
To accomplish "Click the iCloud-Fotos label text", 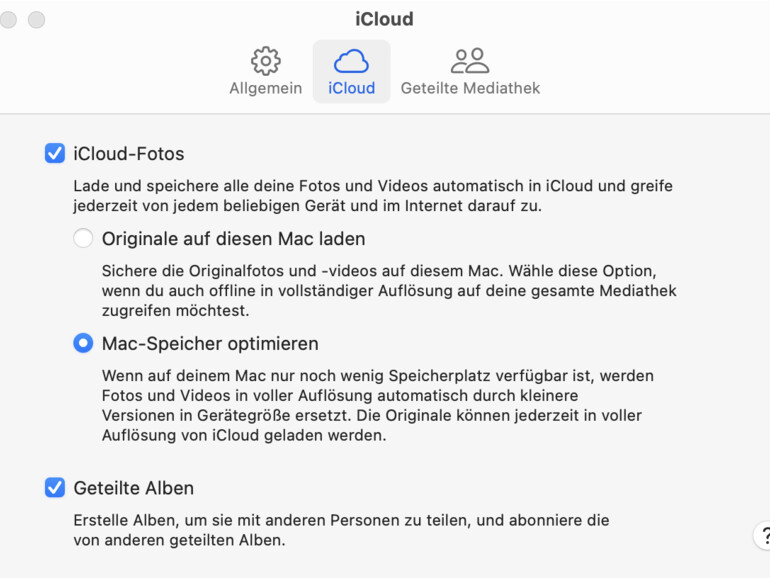I will click(x=129, y=154).
